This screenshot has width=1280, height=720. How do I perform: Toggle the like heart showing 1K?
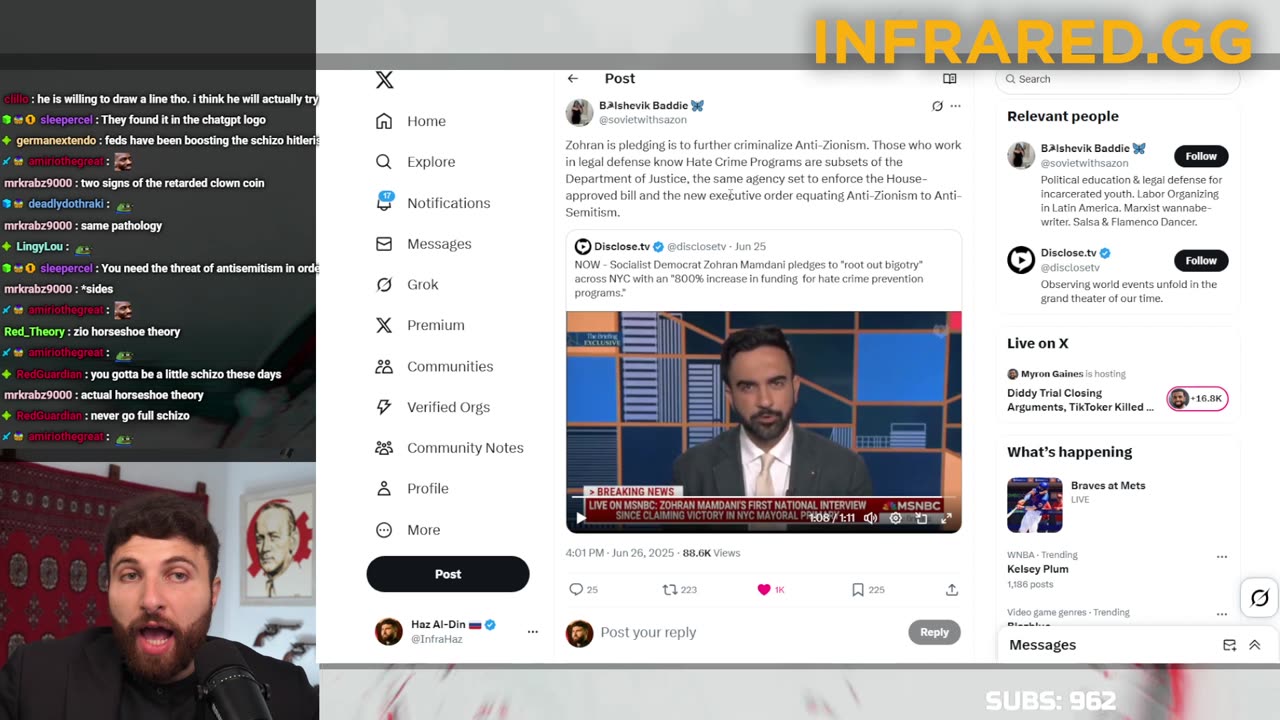tap(764, 590)
